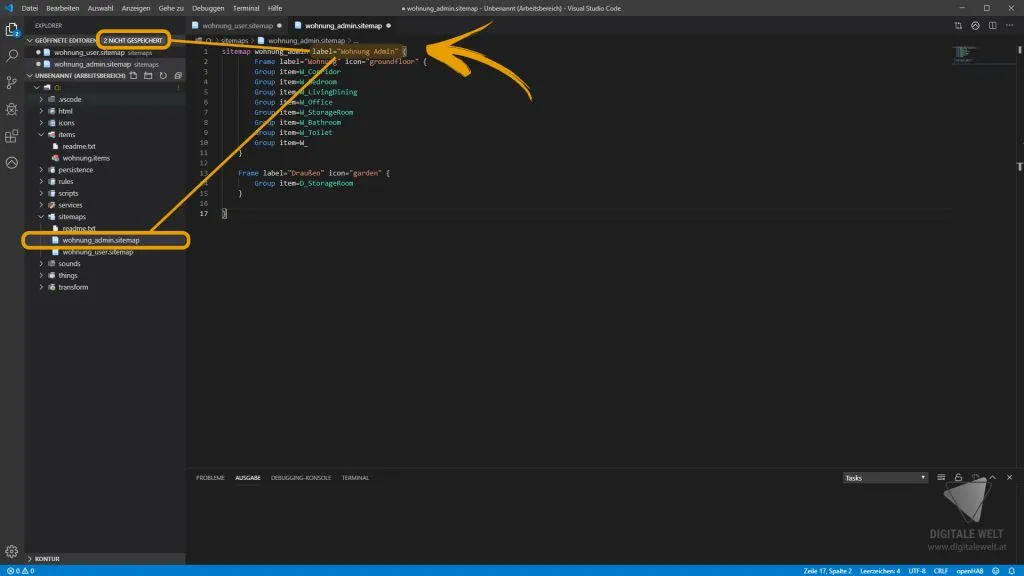Show errors and warnings in status bar
1024x576 pixels.
pyautogui.click(x=20, y=571)
